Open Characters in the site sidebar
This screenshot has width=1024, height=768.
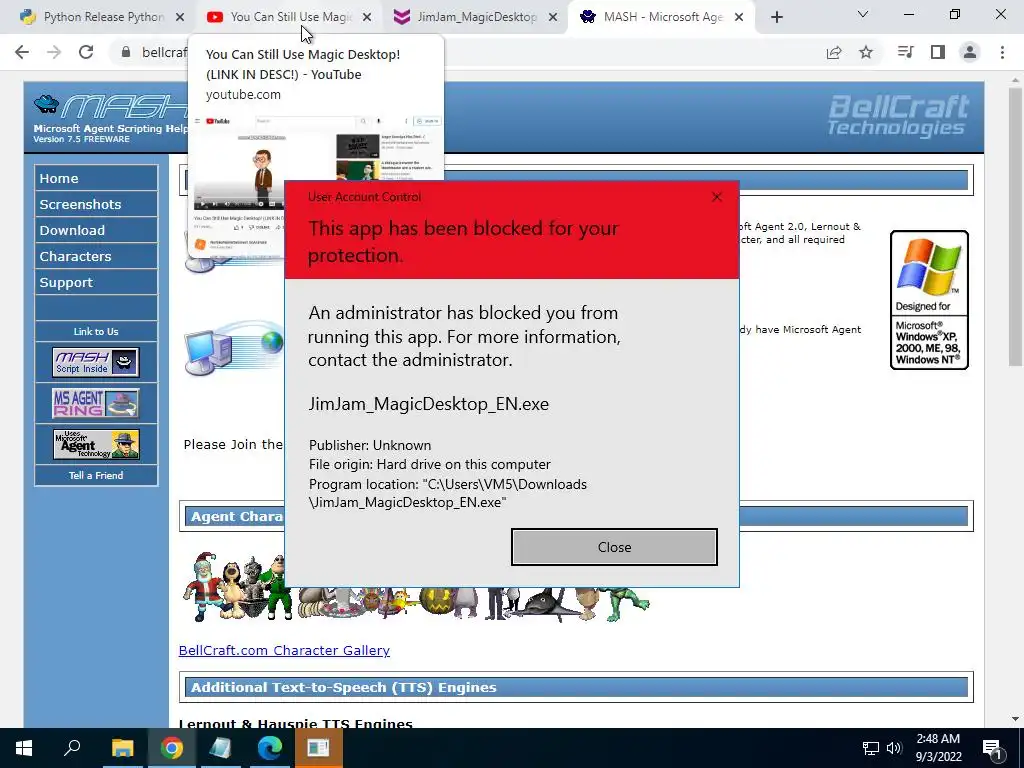pos(96,257)
